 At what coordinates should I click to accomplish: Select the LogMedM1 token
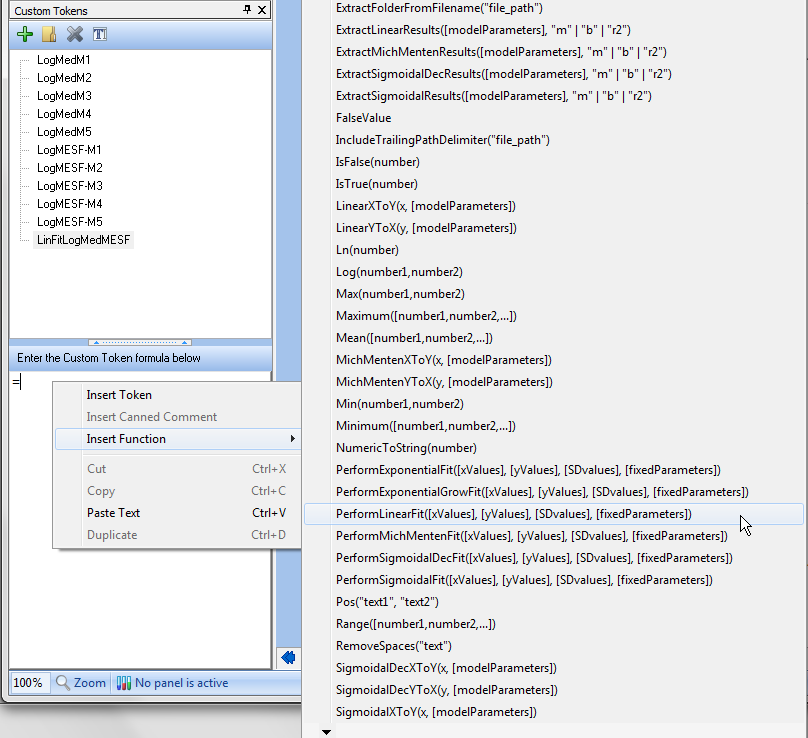pos(63,60)
